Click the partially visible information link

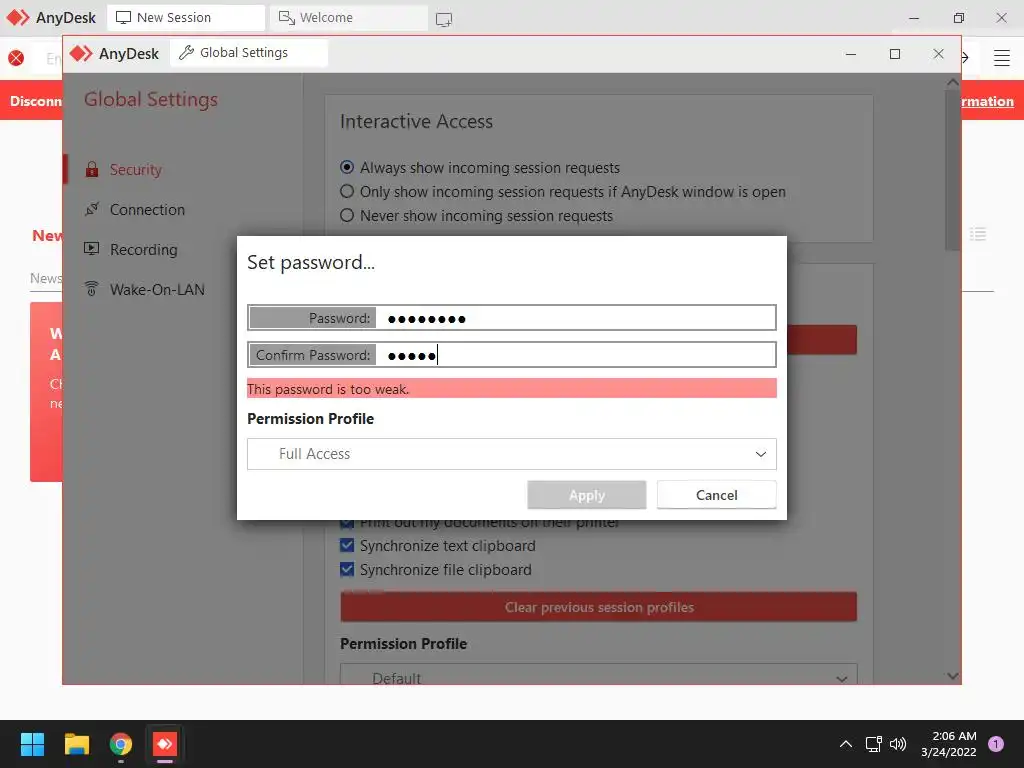(x=987, y=101)
